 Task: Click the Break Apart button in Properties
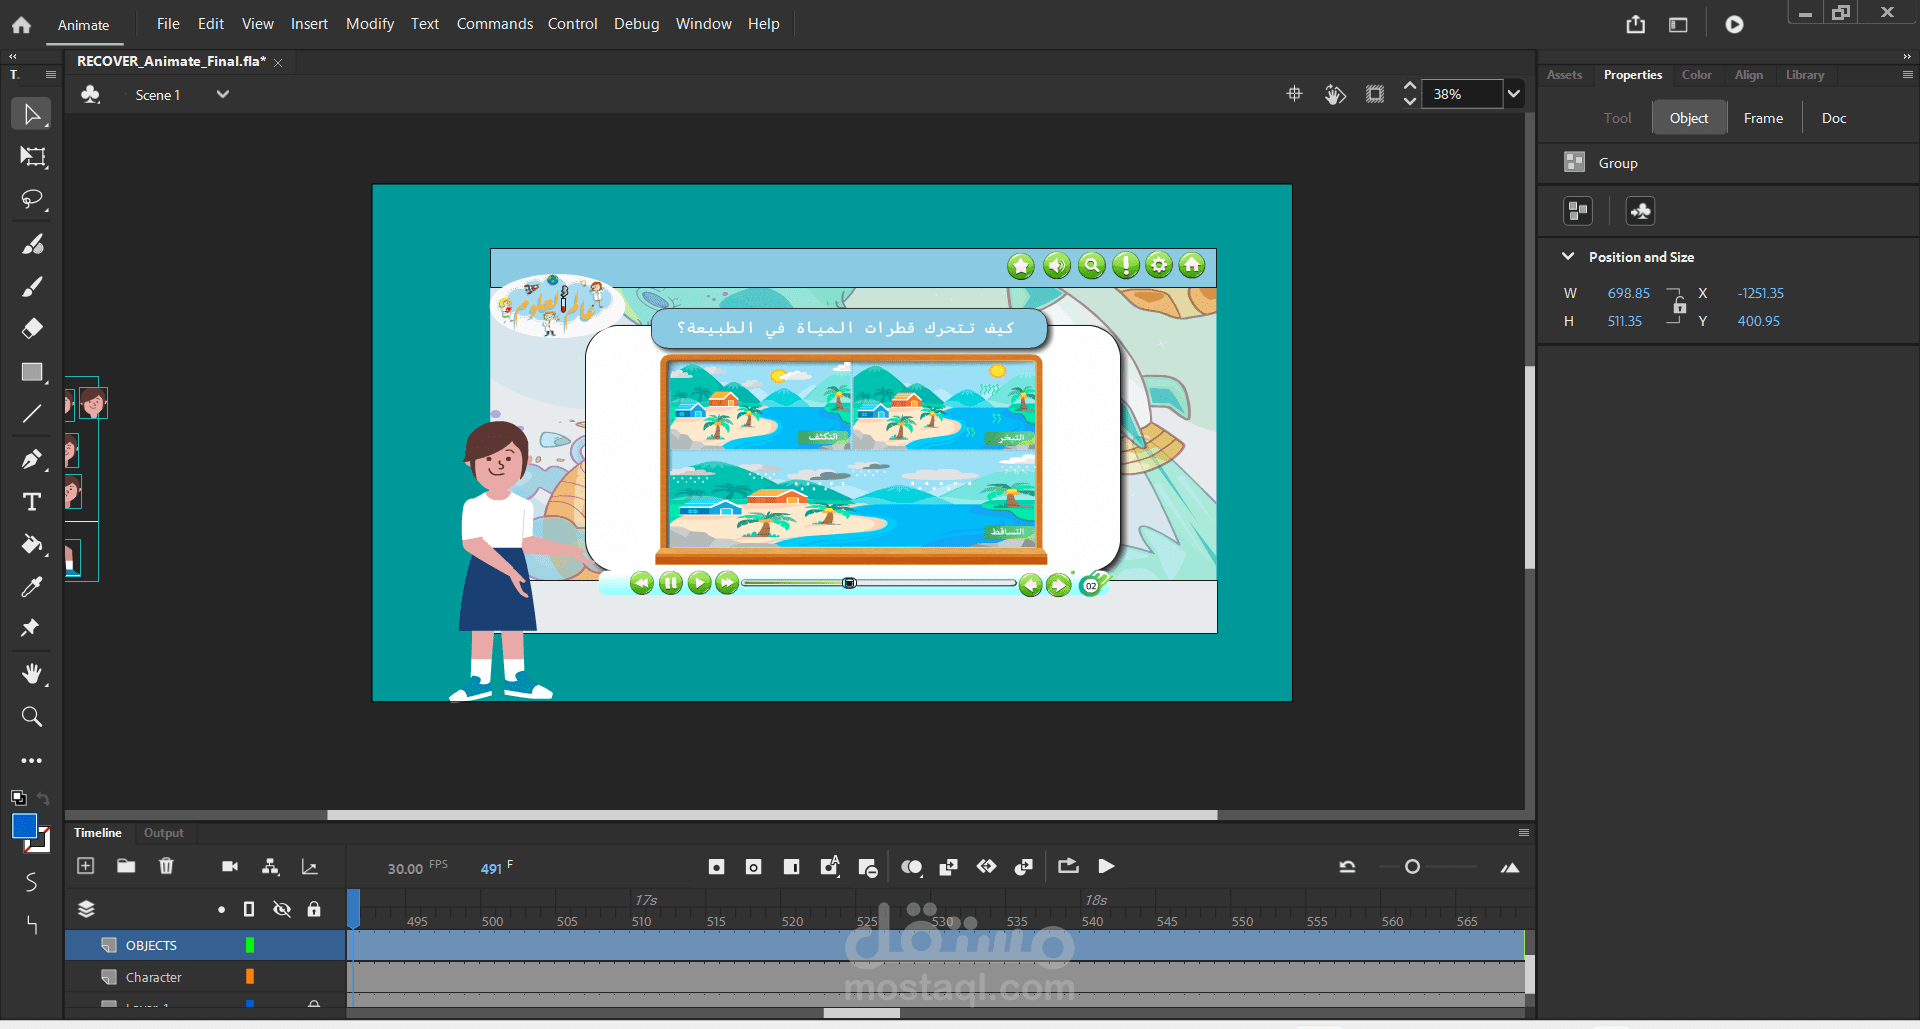1578,211
